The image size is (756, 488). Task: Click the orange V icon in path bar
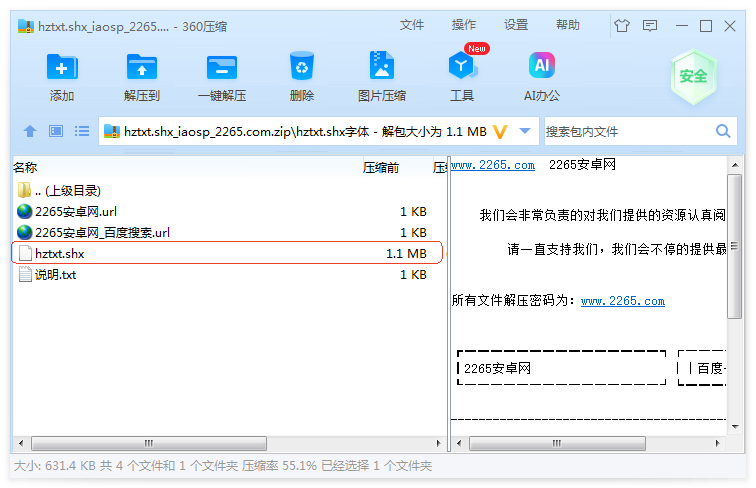tap(500, 132)
